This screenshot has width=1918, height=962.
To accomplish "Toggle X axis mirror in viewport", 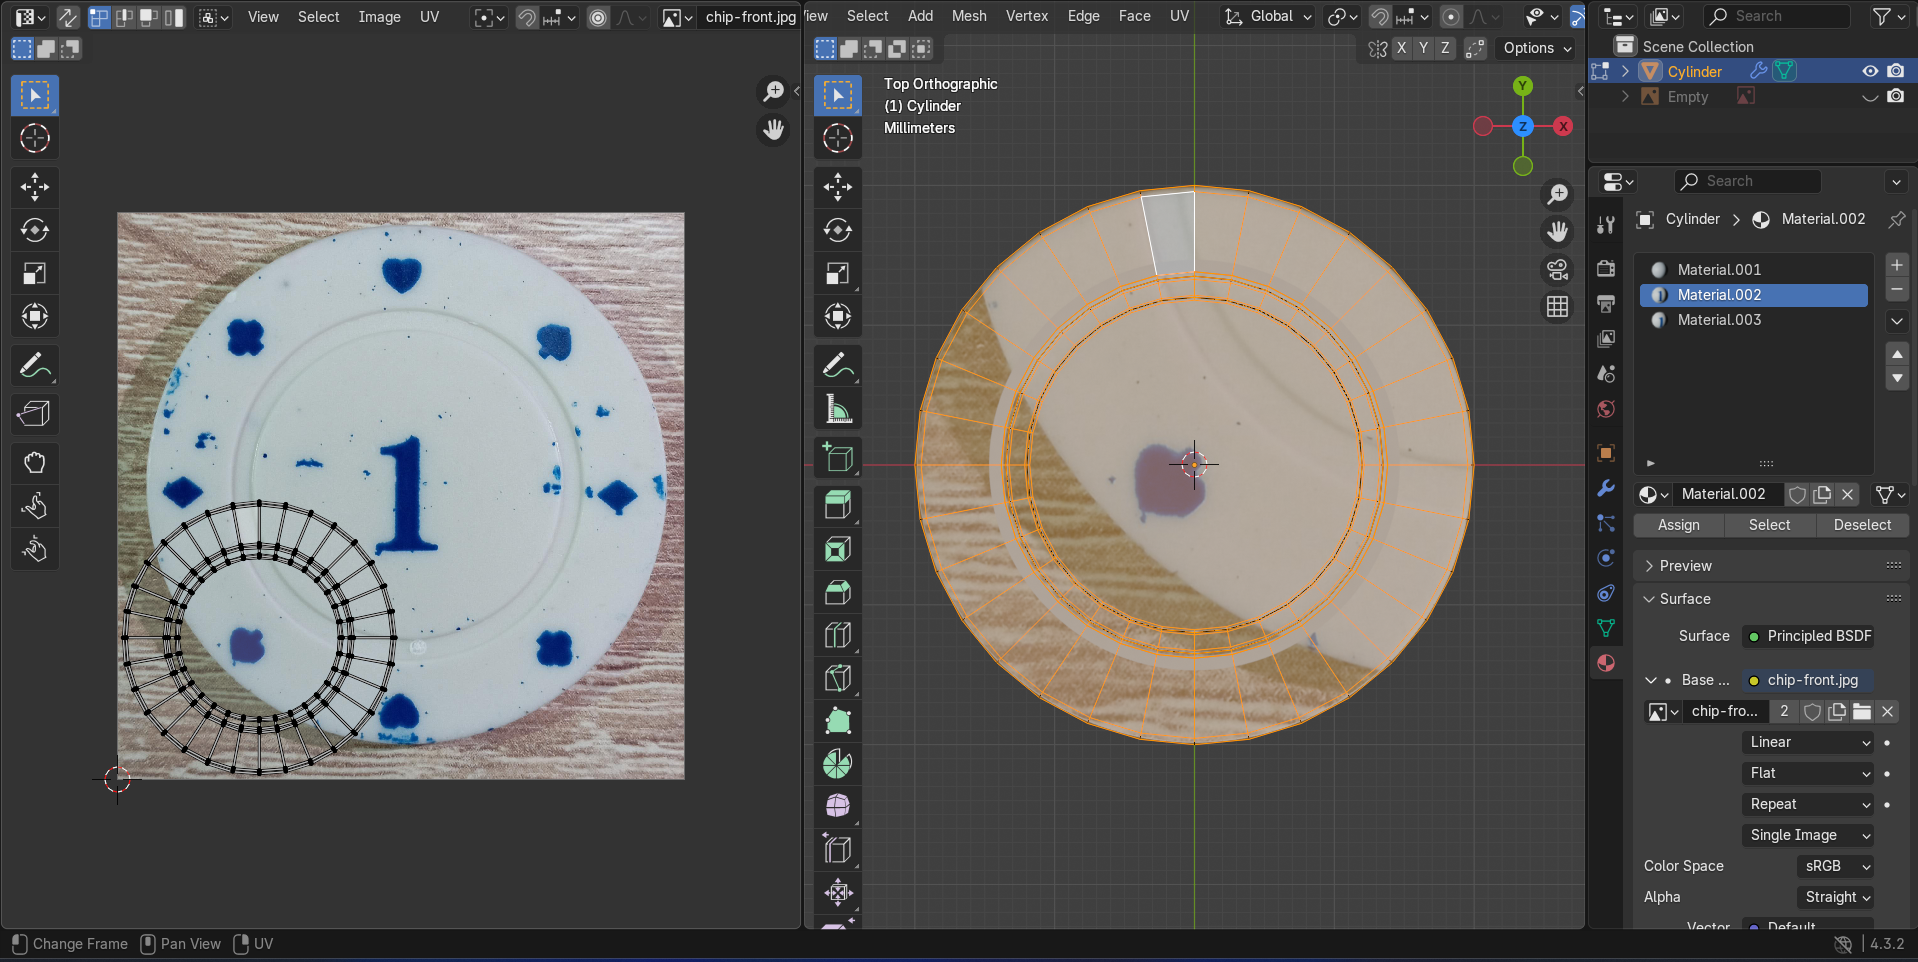I will [1401, 48].
